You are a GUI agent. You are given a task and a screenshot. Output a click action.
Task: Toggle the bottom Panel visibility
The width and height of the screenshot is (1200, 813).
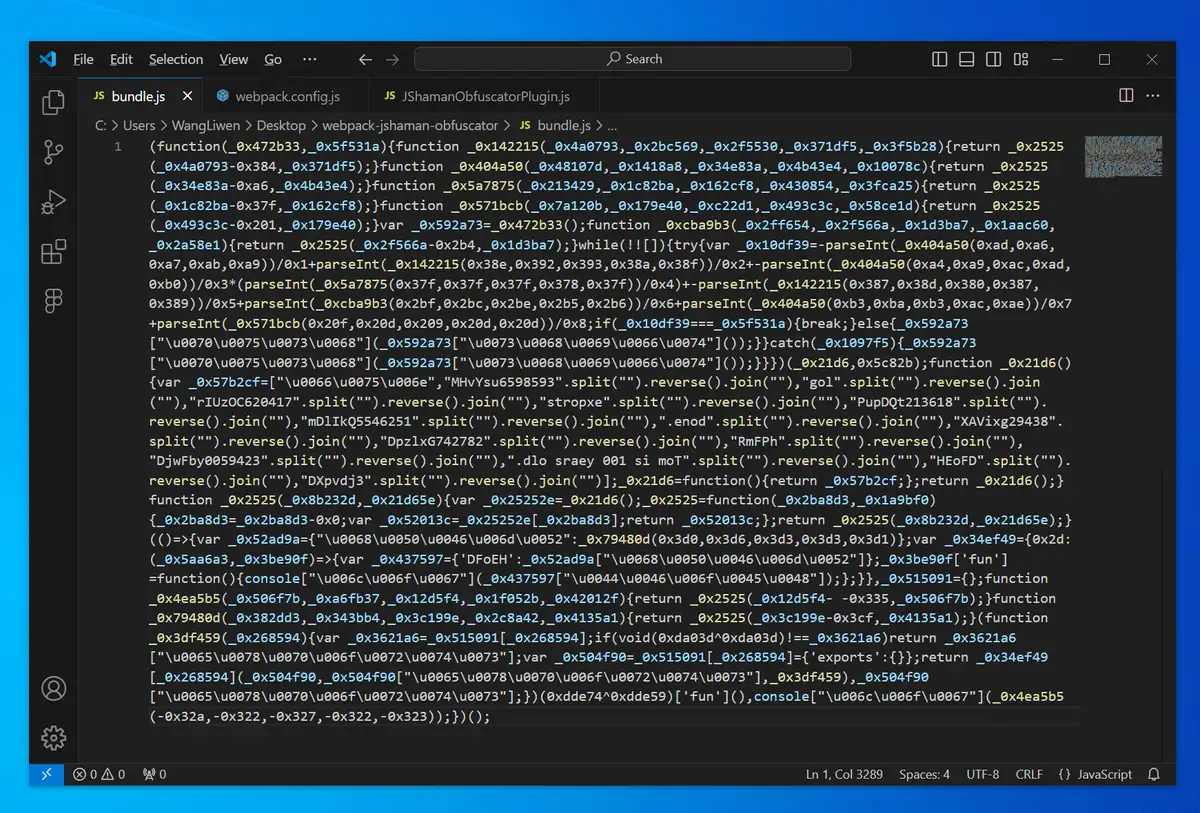pyautogui.click(x=966, y=59)
